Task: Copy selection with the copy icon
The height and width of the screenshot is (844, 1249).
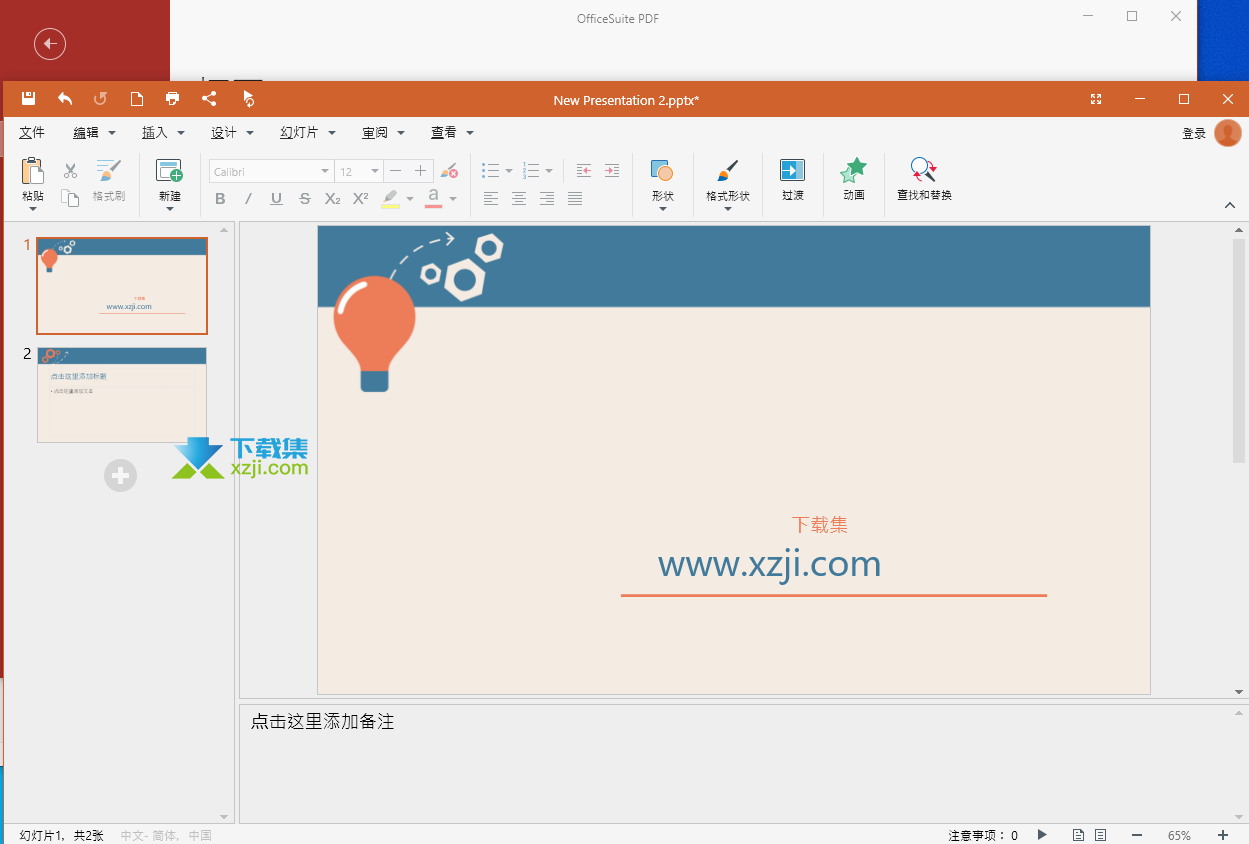Action: 70,198
